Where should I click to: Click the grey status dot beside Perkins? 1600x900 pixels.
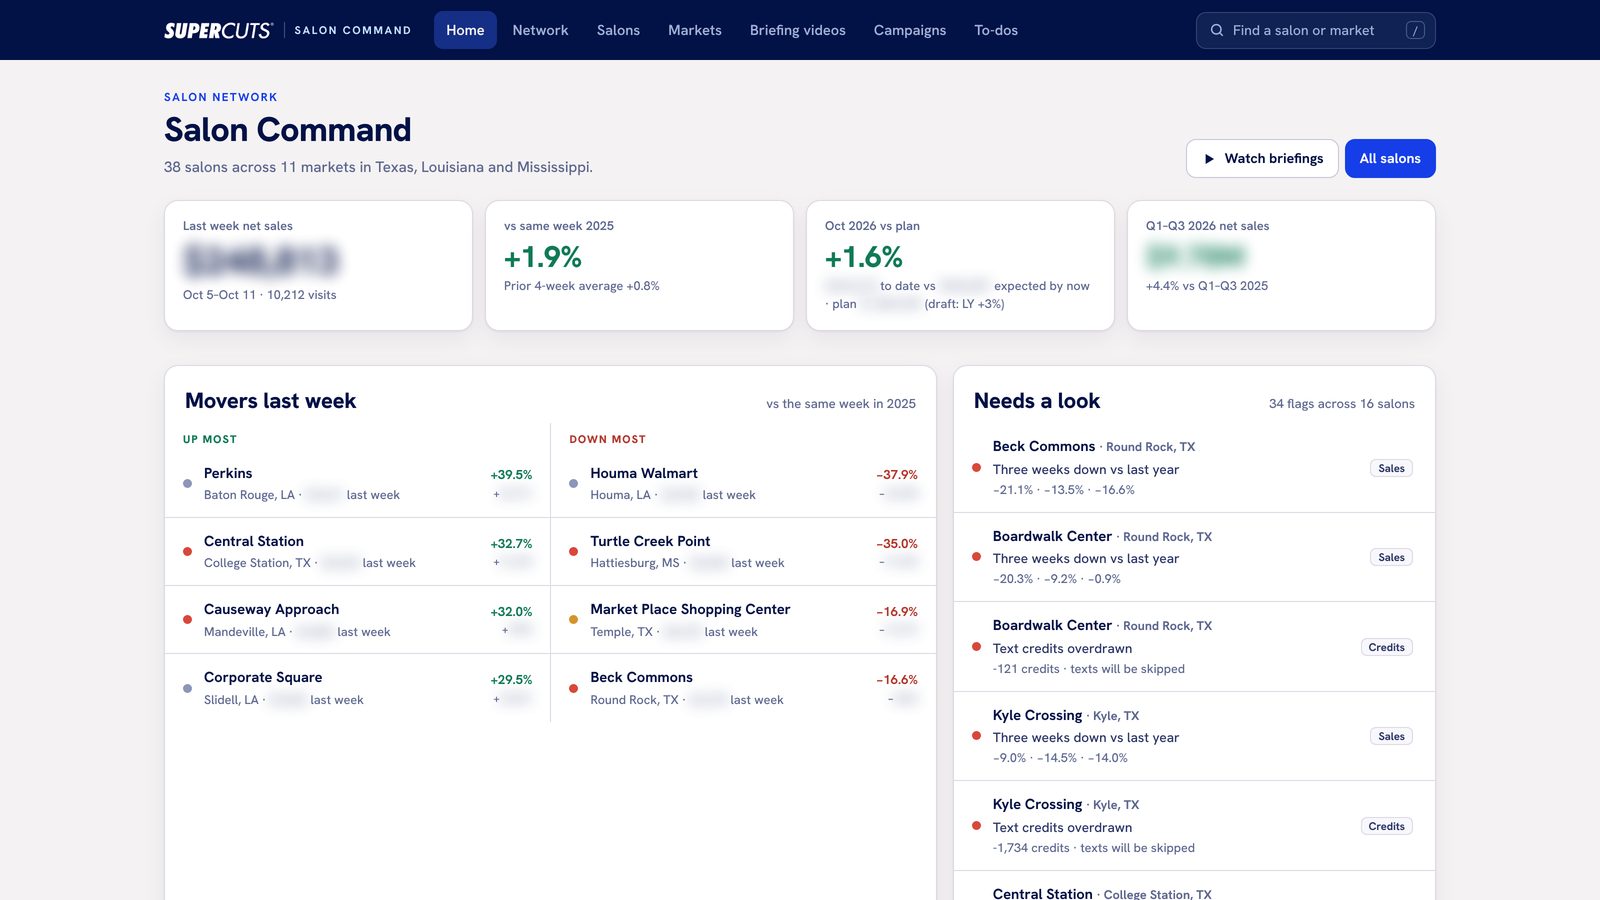187,483
